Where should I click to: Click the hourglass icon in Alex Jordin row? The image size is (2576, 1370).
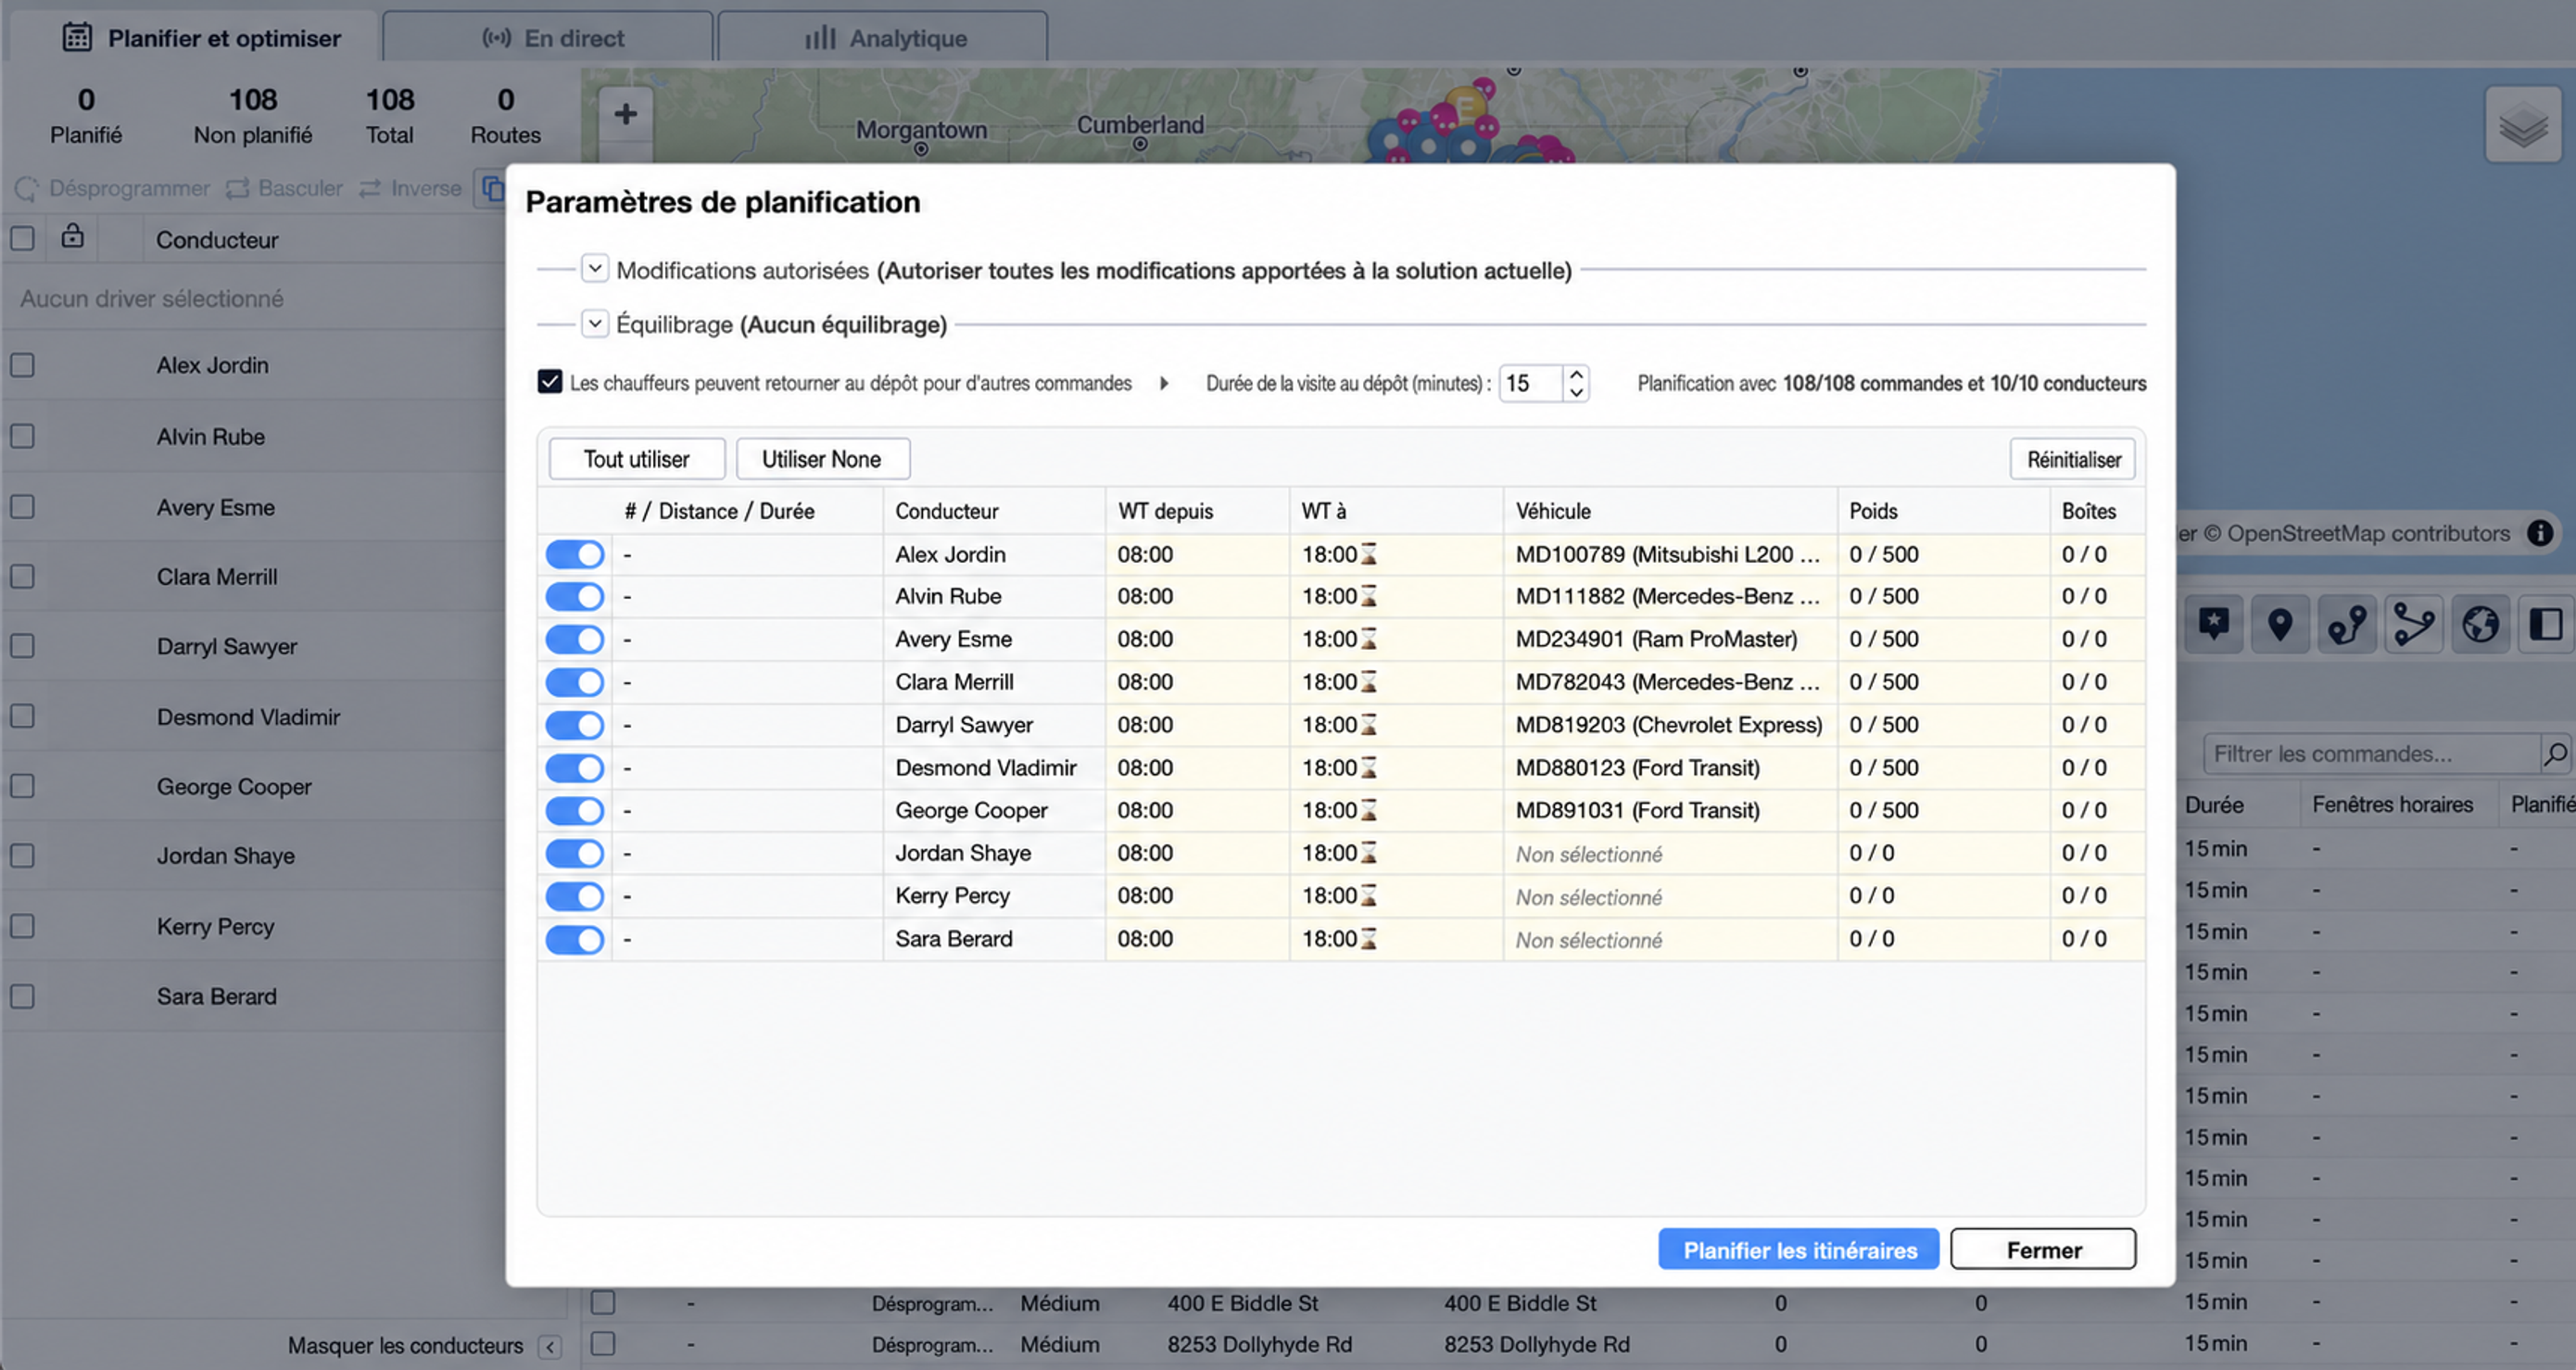pyautogui.click(x=1369, y=554)
